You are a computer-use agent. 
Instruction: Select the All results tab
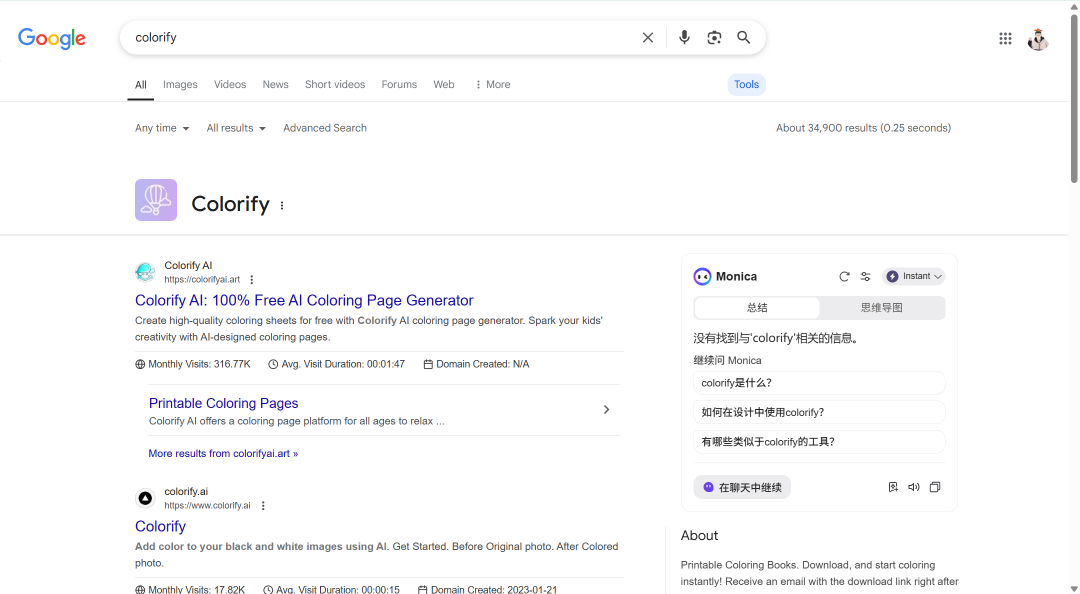pyautogui.click(x=141, y=85)
